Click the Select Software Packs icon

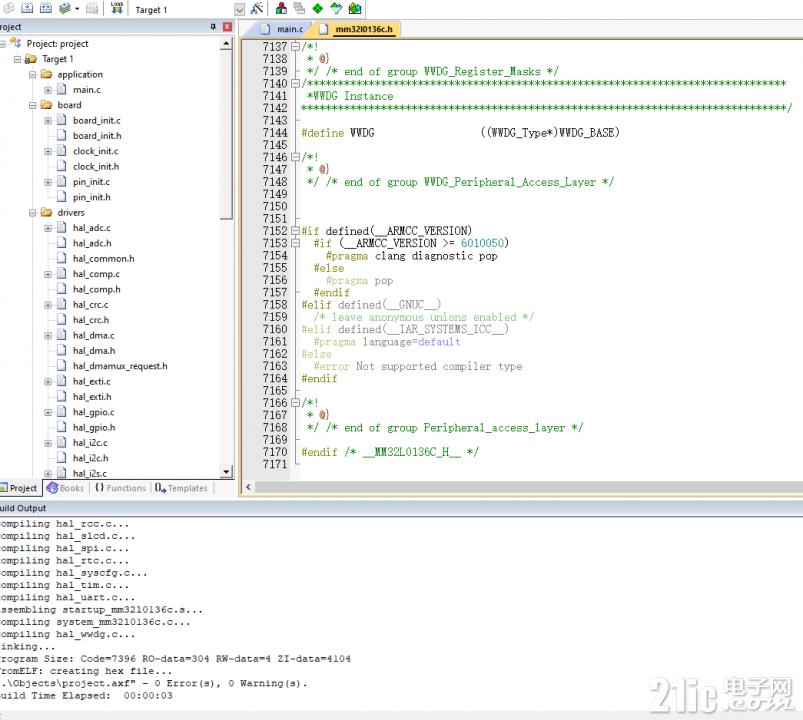336,8
